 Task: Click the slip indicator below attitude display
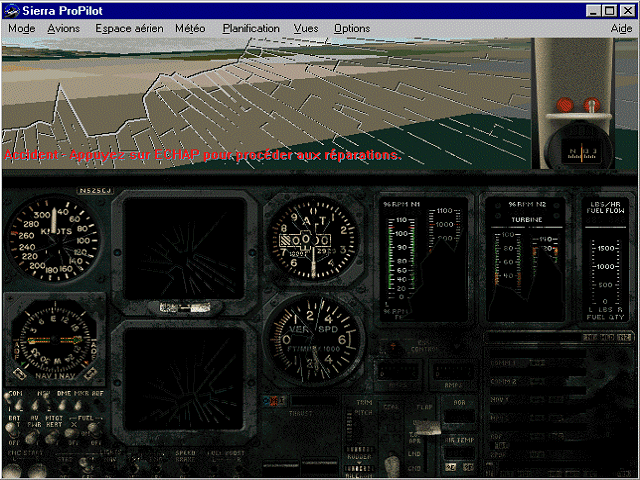(x=185, y=307)
